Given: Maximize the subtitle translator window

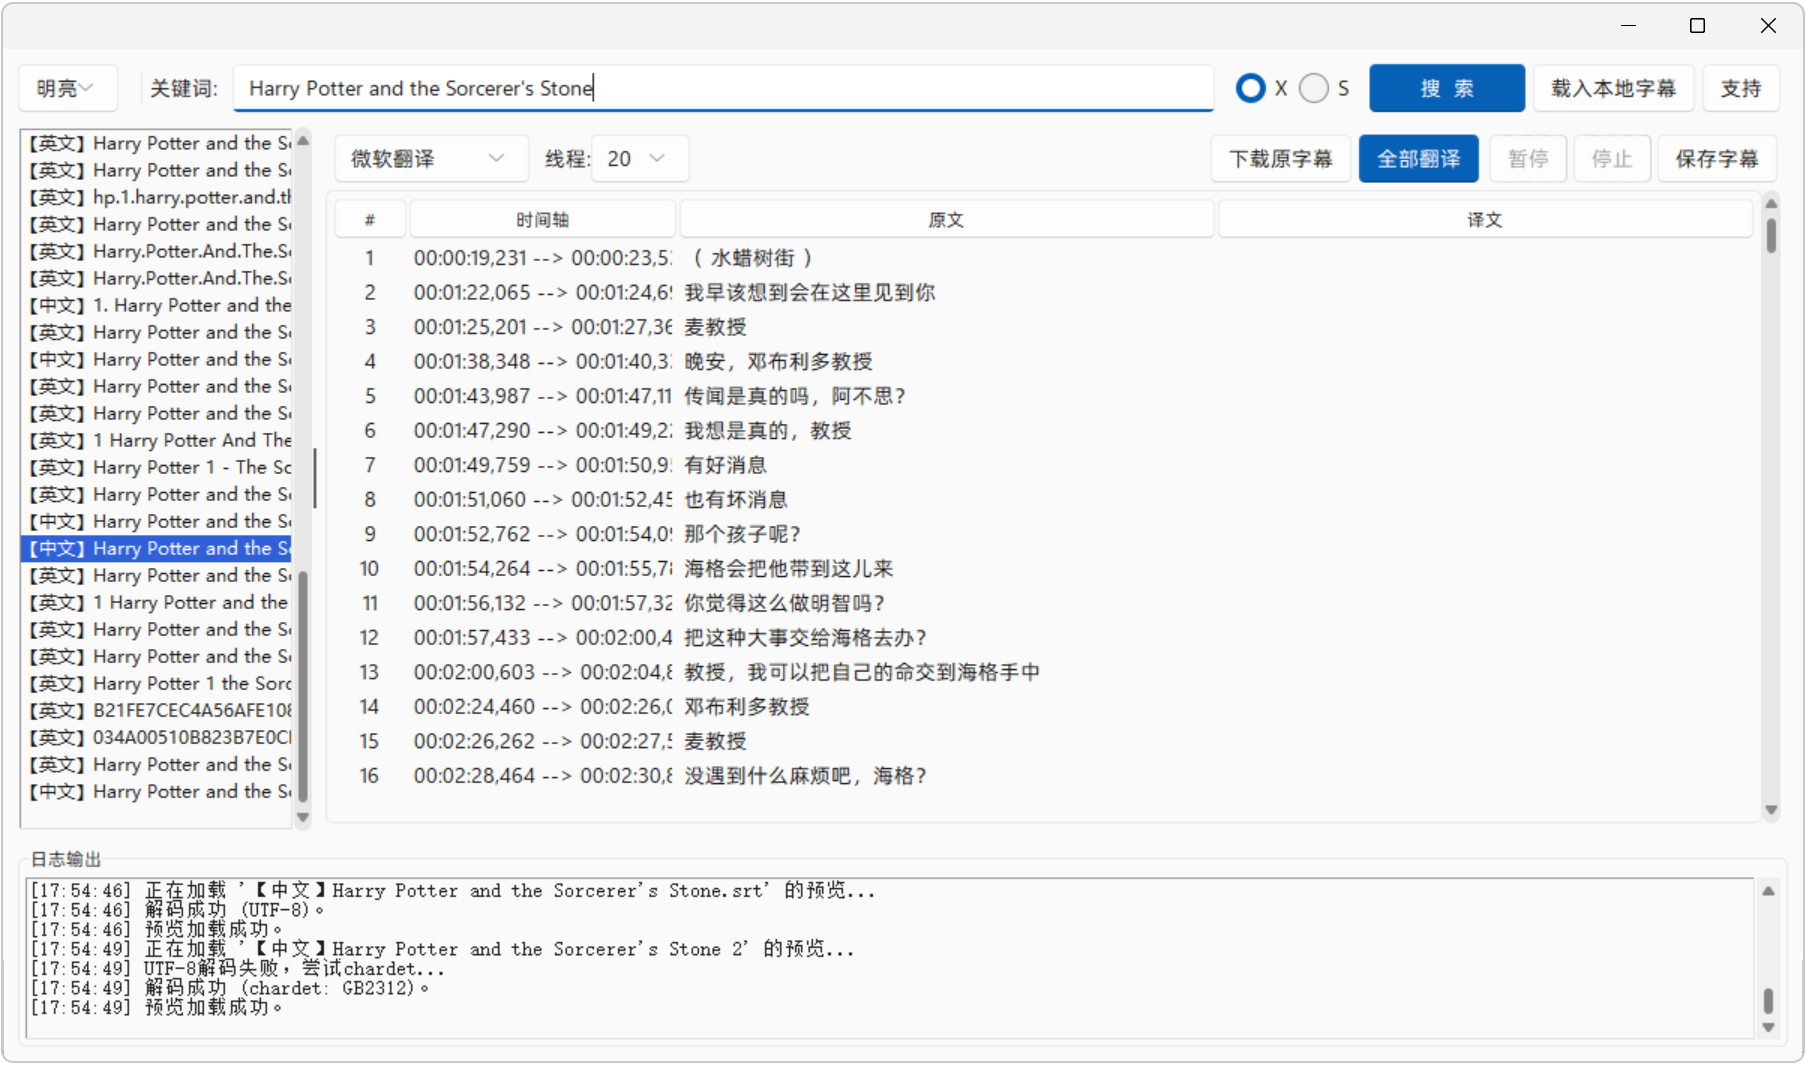Looking at the screenshot, I should tap(1697, 25).
